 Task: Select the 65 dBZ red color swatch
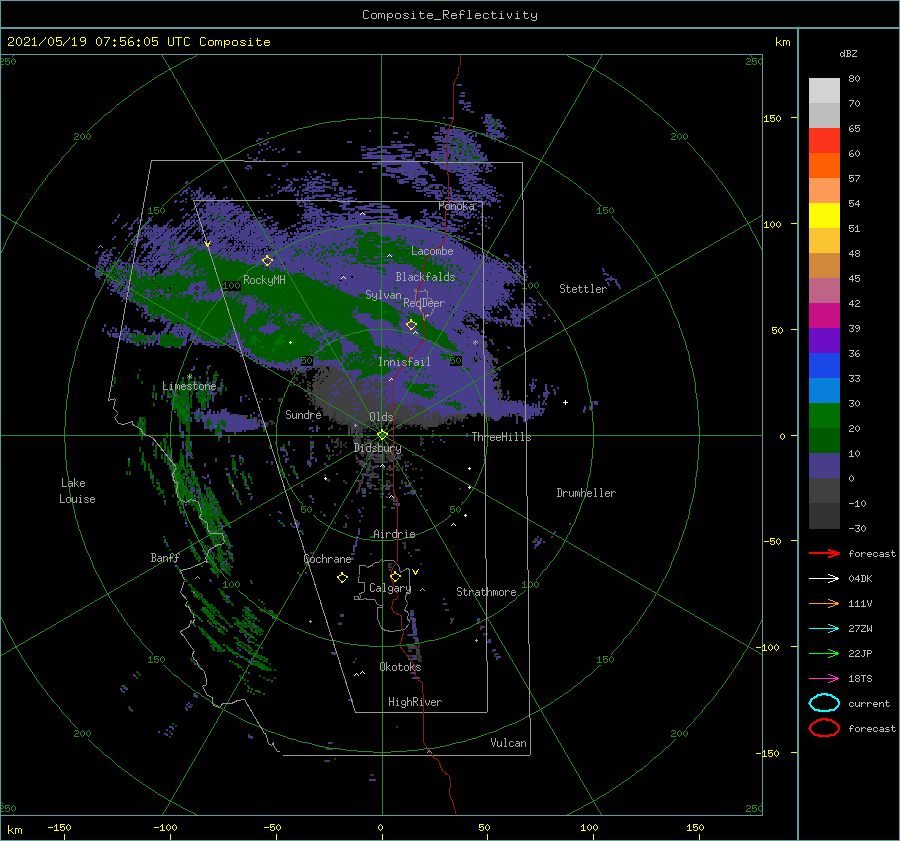point(824,141)
